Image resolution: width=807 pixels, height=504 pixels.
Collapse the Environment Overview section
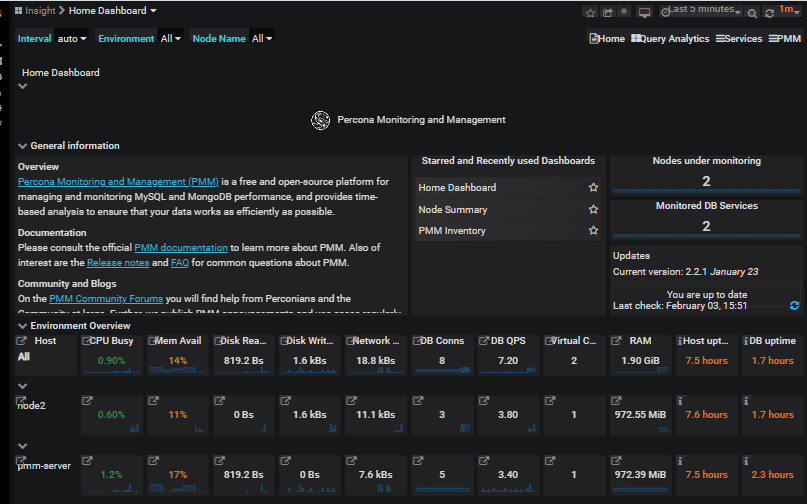[x=22, y=326]
